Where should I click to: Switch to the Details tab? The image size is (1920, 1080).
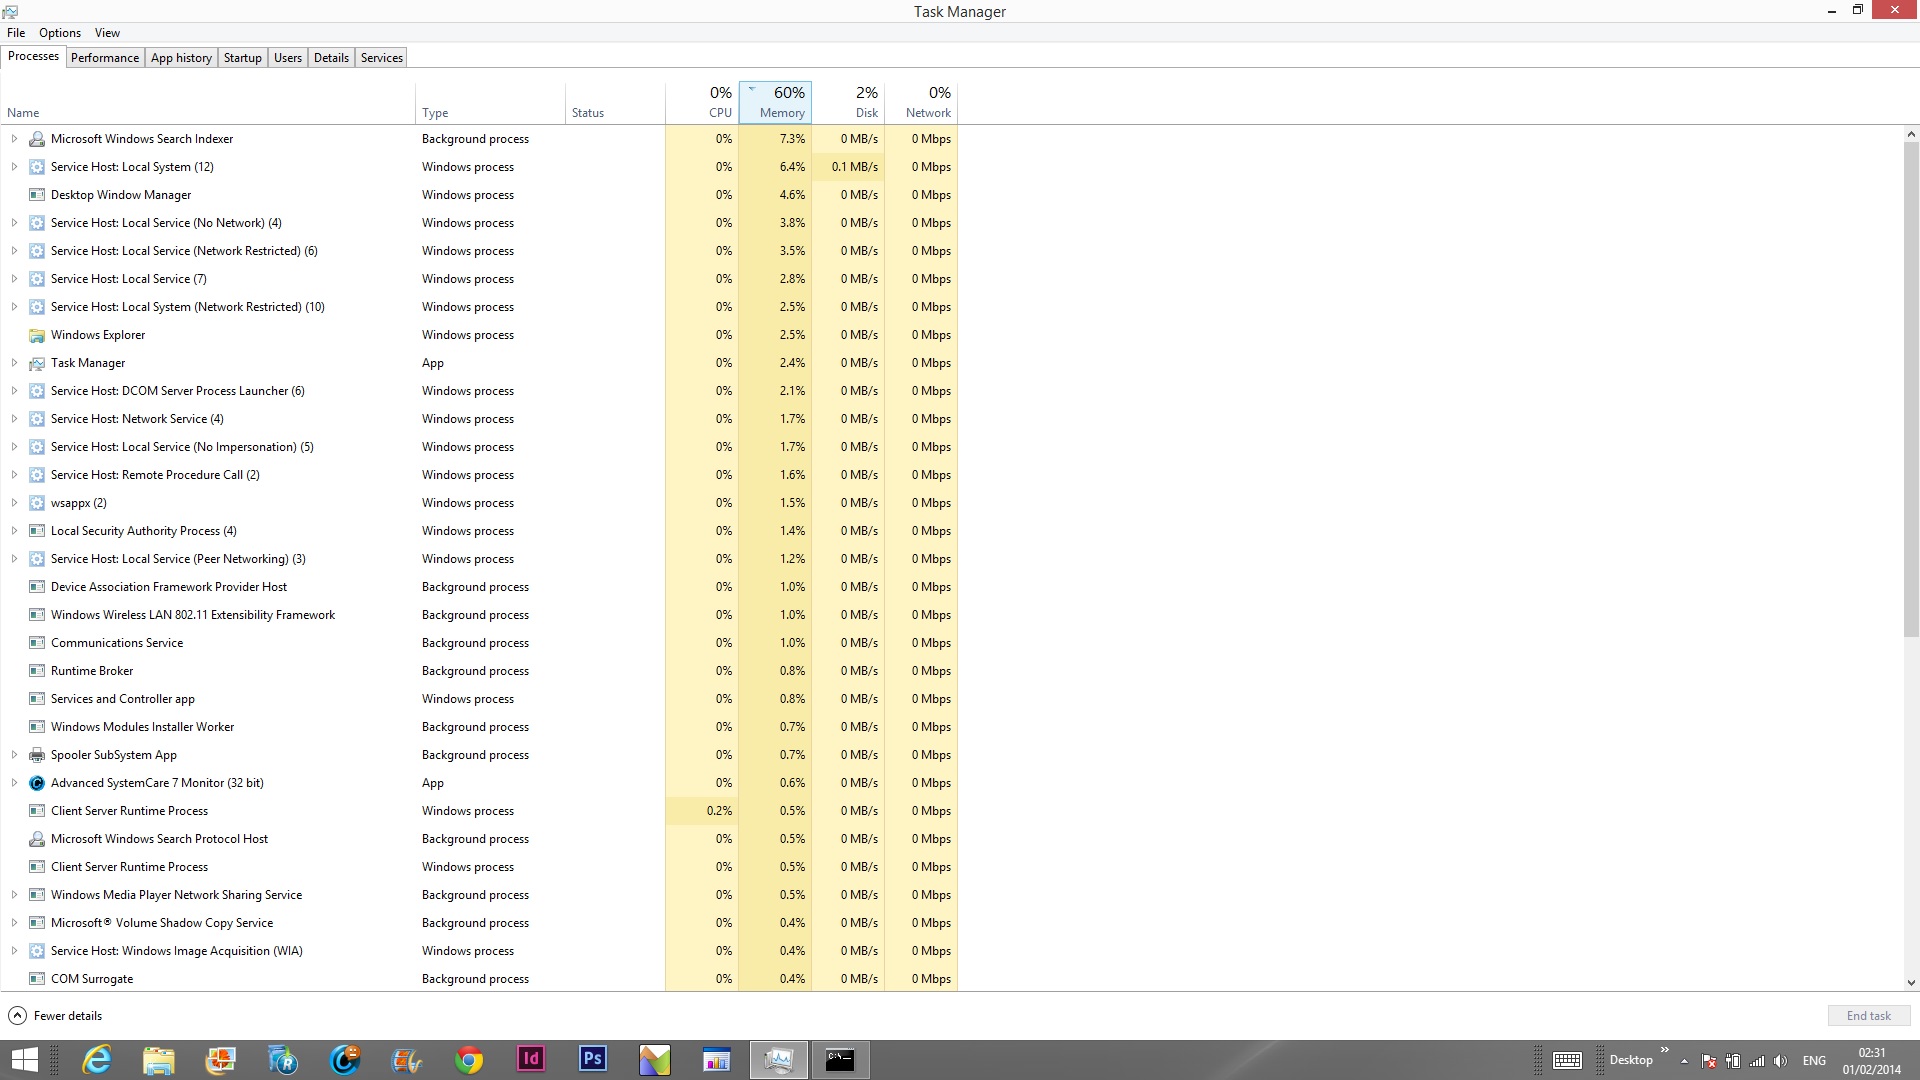click(331, 58)
